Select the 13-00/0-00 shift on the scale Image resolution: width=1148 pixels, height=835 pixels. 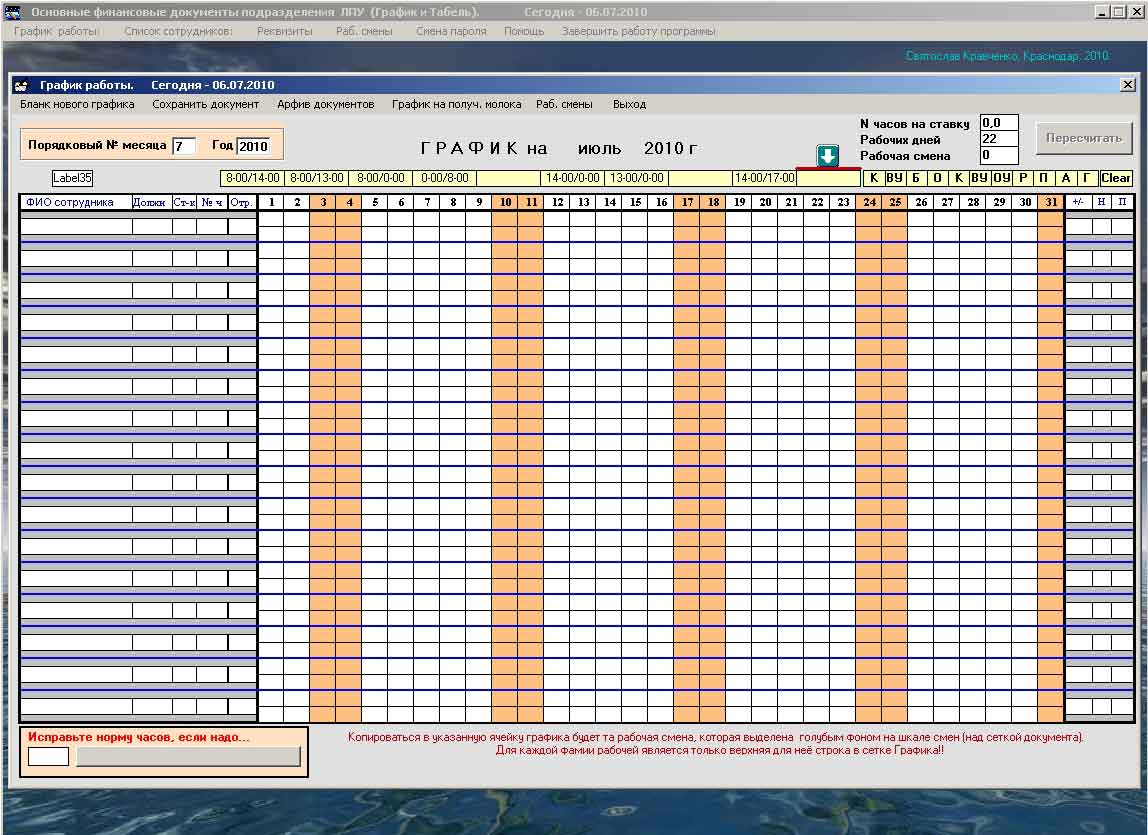coord(636,178)
